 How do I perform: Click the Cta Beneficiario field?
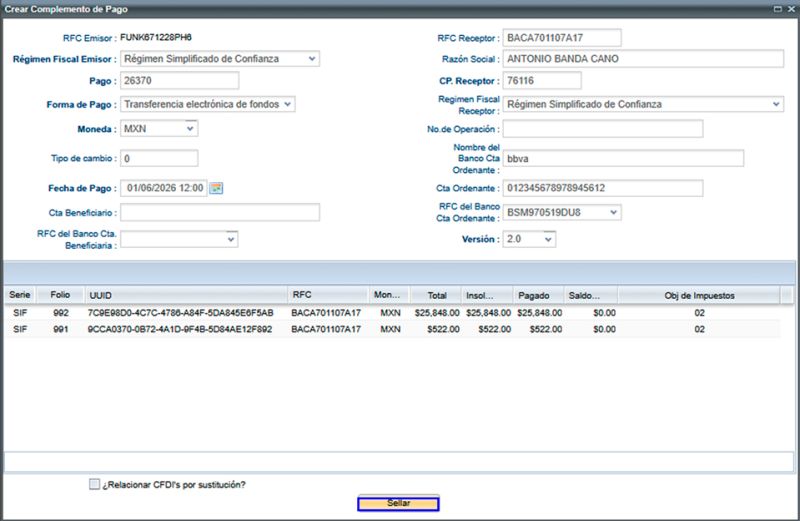(220, 212)
